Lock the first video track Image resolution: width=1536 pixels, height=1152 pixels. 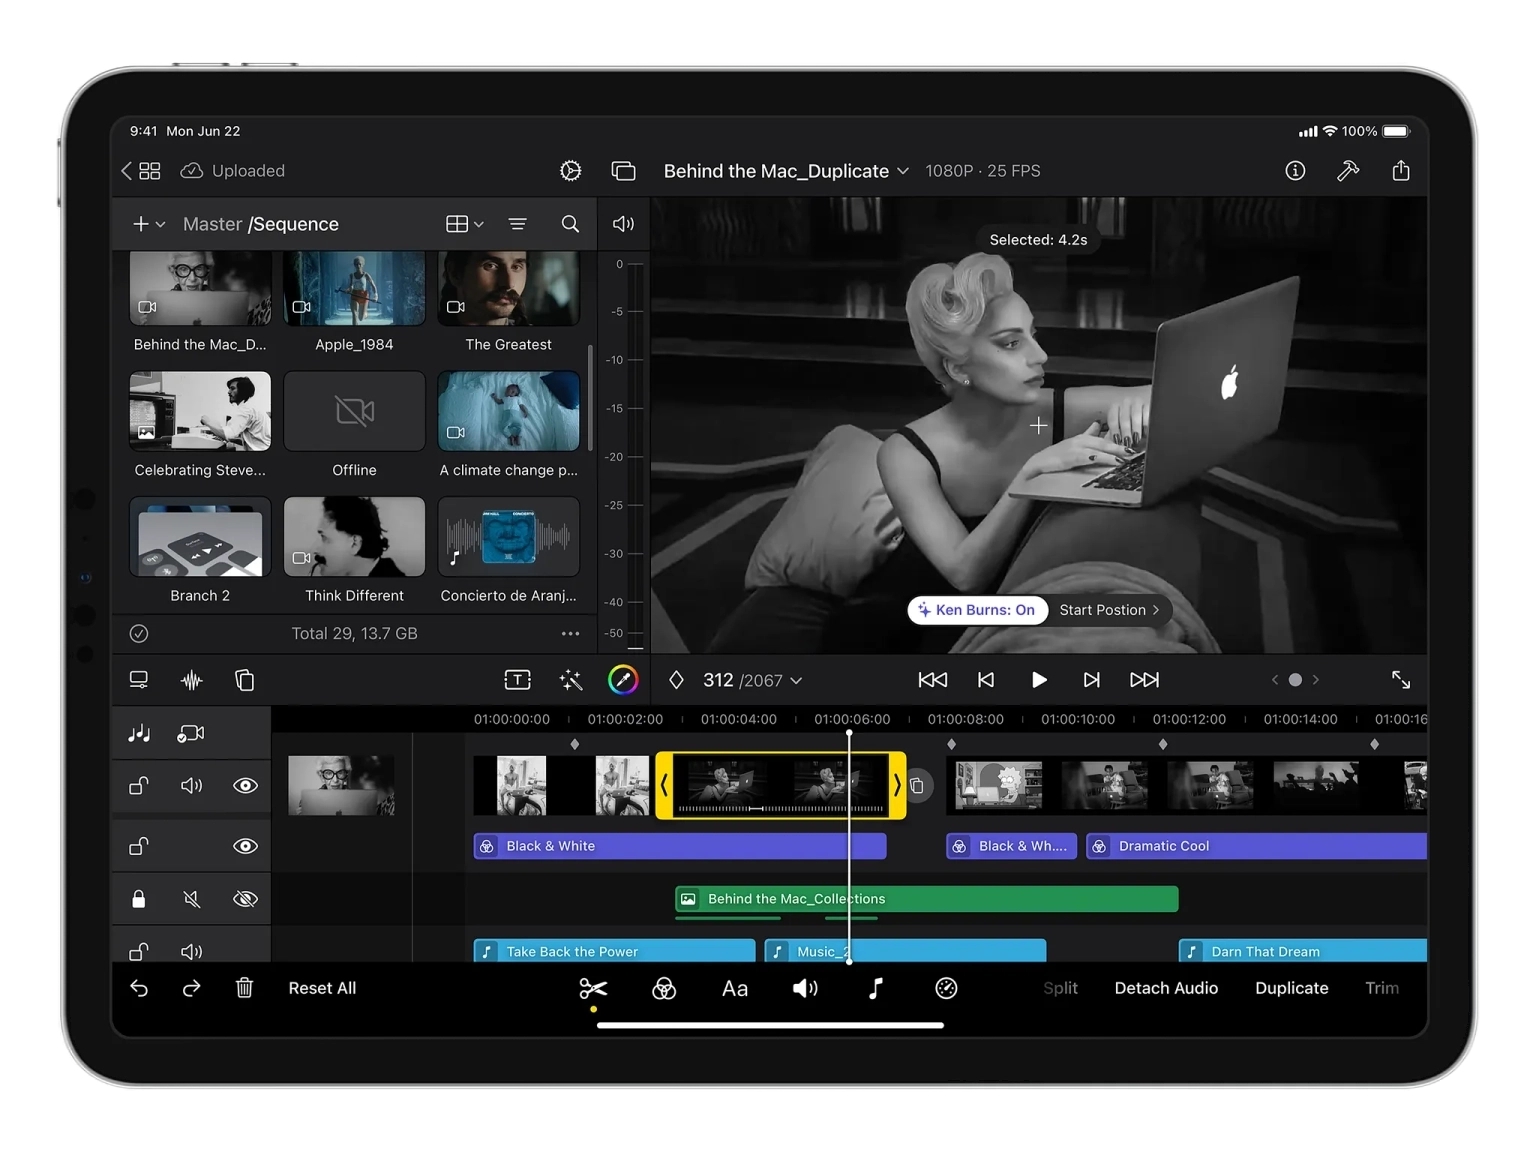click(x=139, y=786)
